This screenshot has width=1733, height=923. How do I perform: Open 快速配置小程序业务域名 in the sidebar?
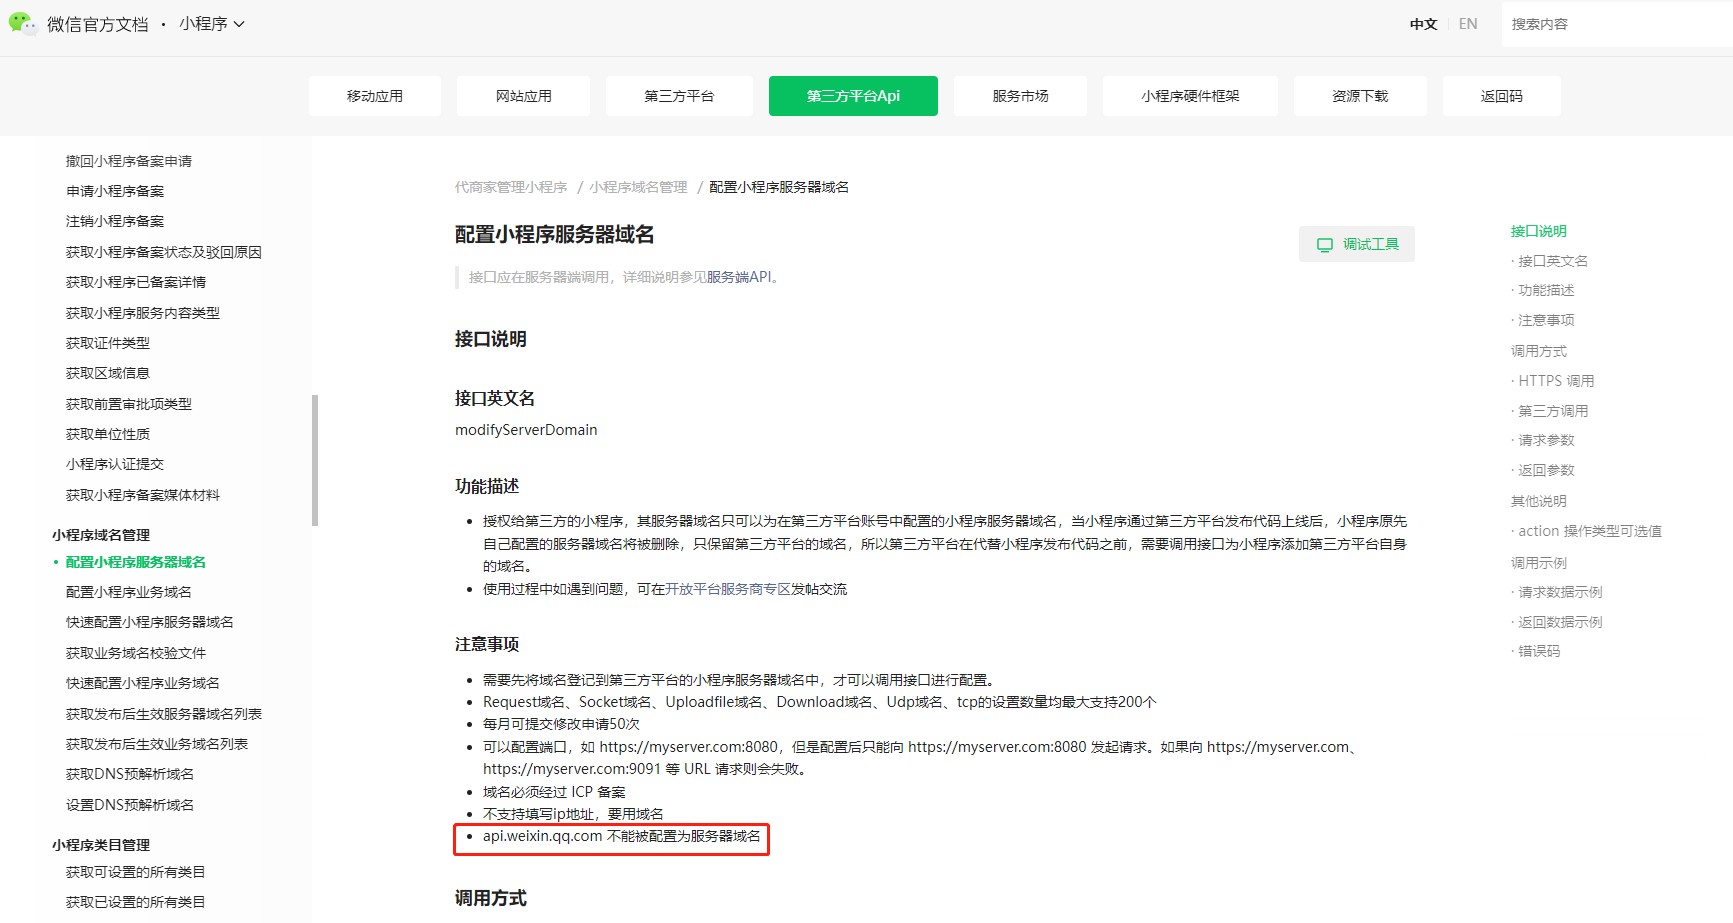coord(143,683)
